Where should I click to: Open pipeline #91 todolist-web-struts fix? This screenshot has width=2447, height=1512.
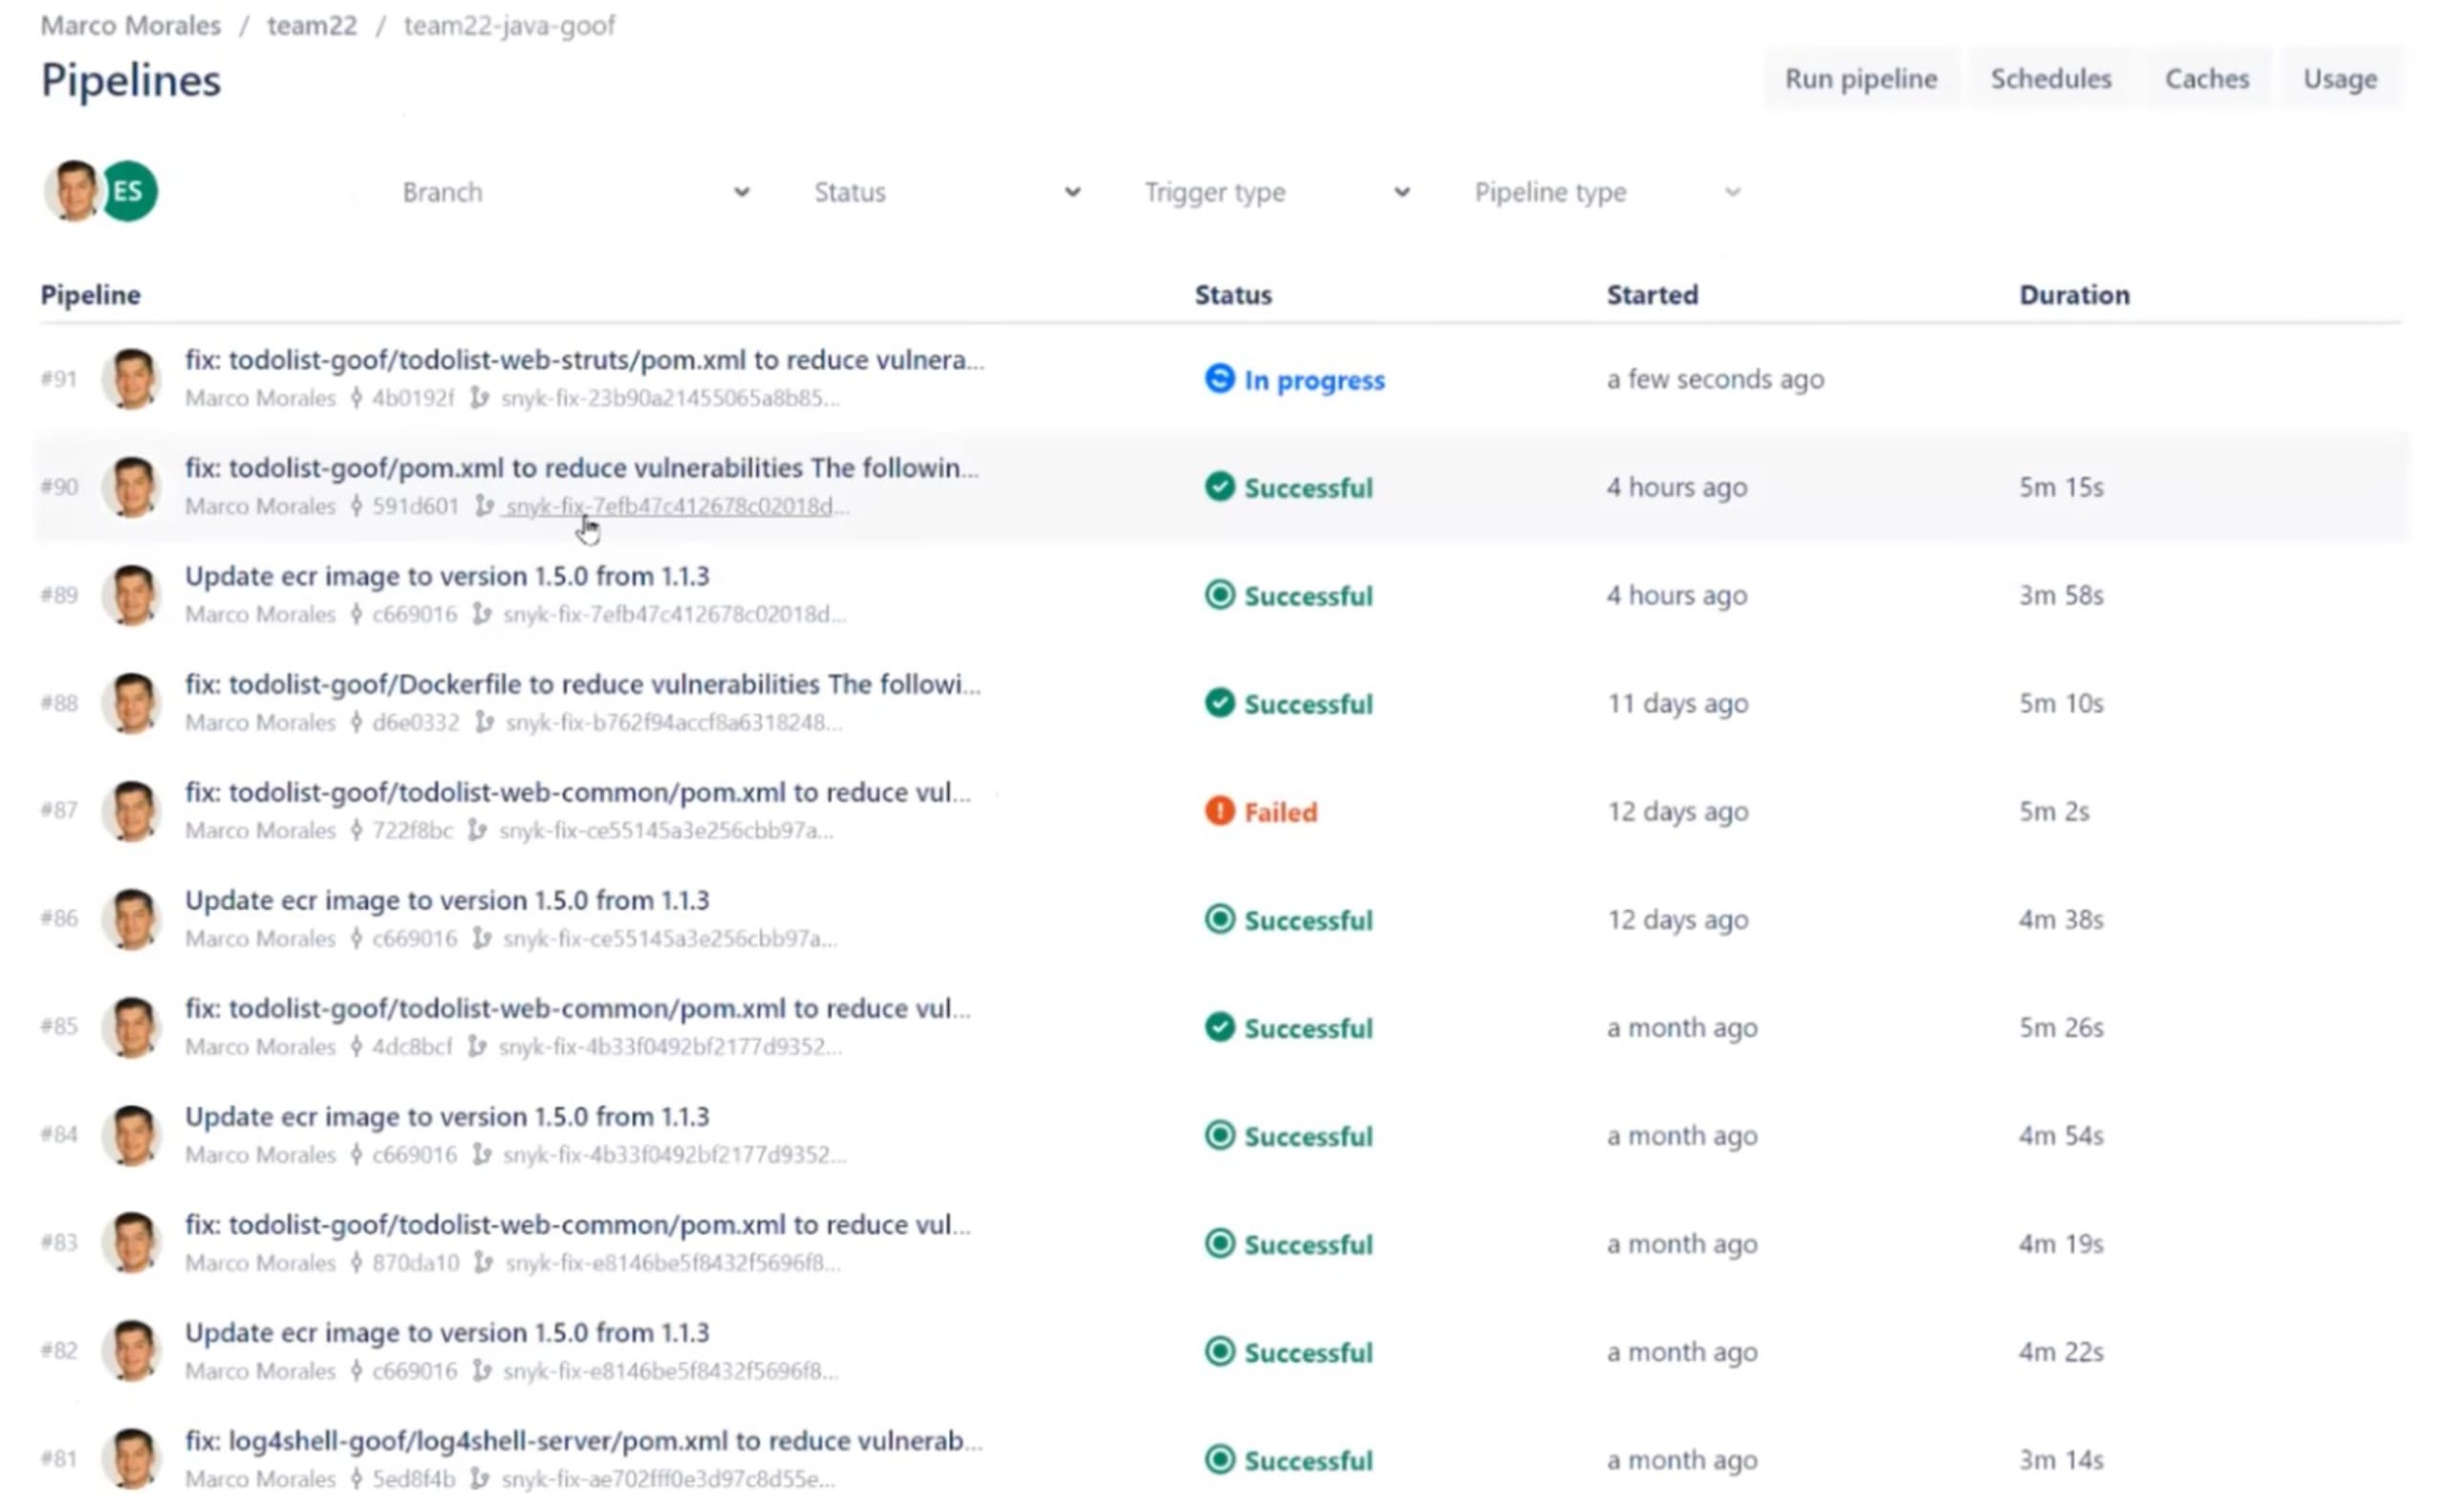click(584, 360)
